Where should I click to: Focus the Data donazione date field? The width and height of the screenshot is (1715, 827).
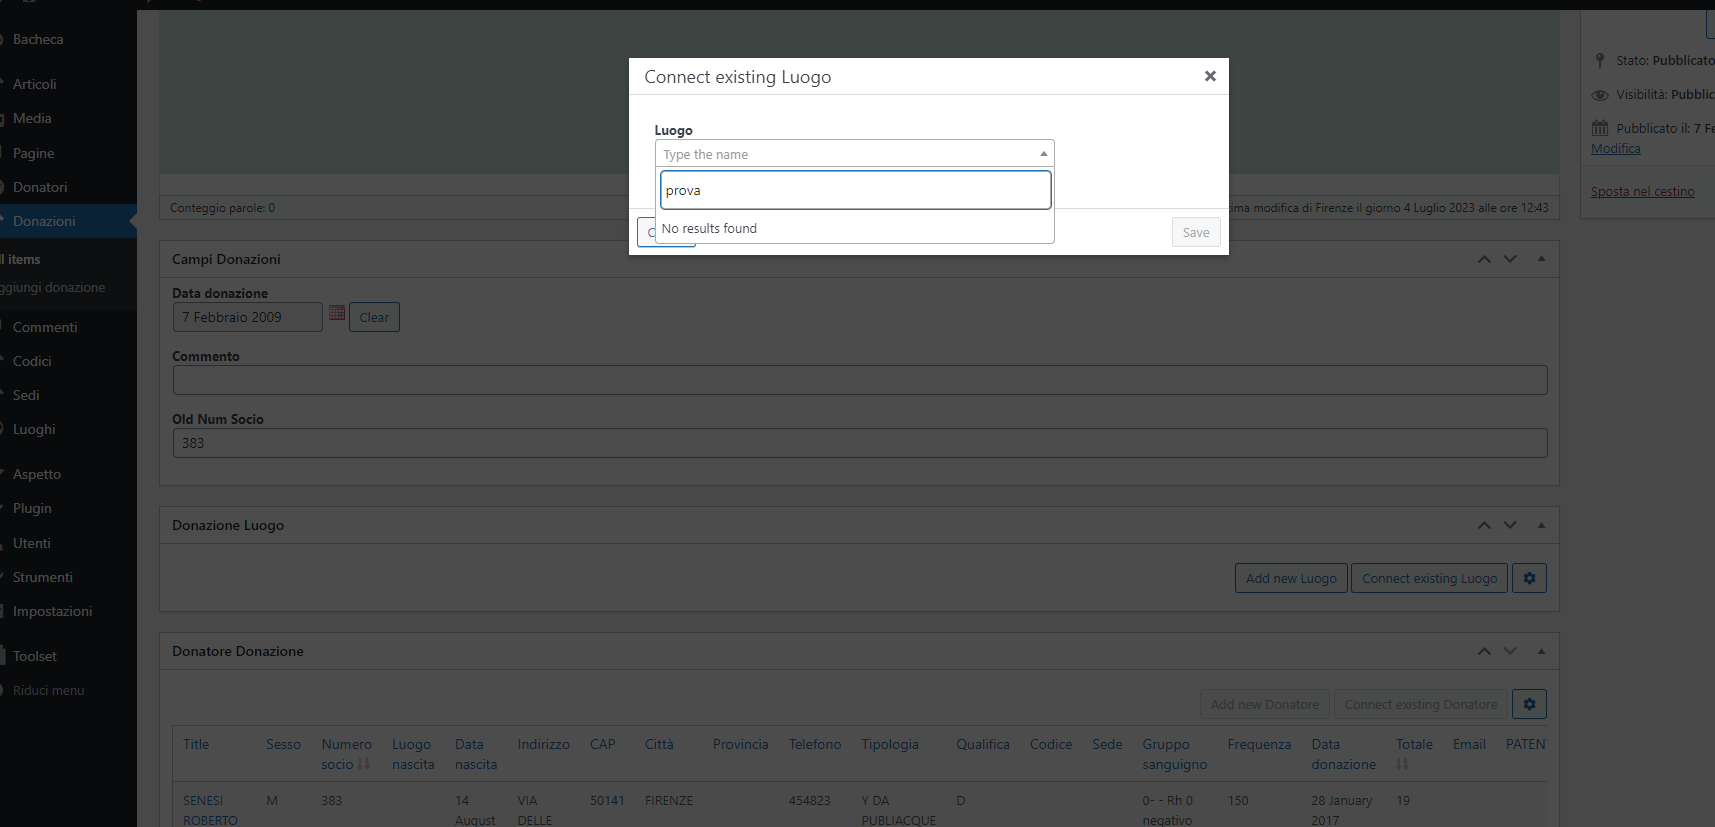[x=248, y=317]
